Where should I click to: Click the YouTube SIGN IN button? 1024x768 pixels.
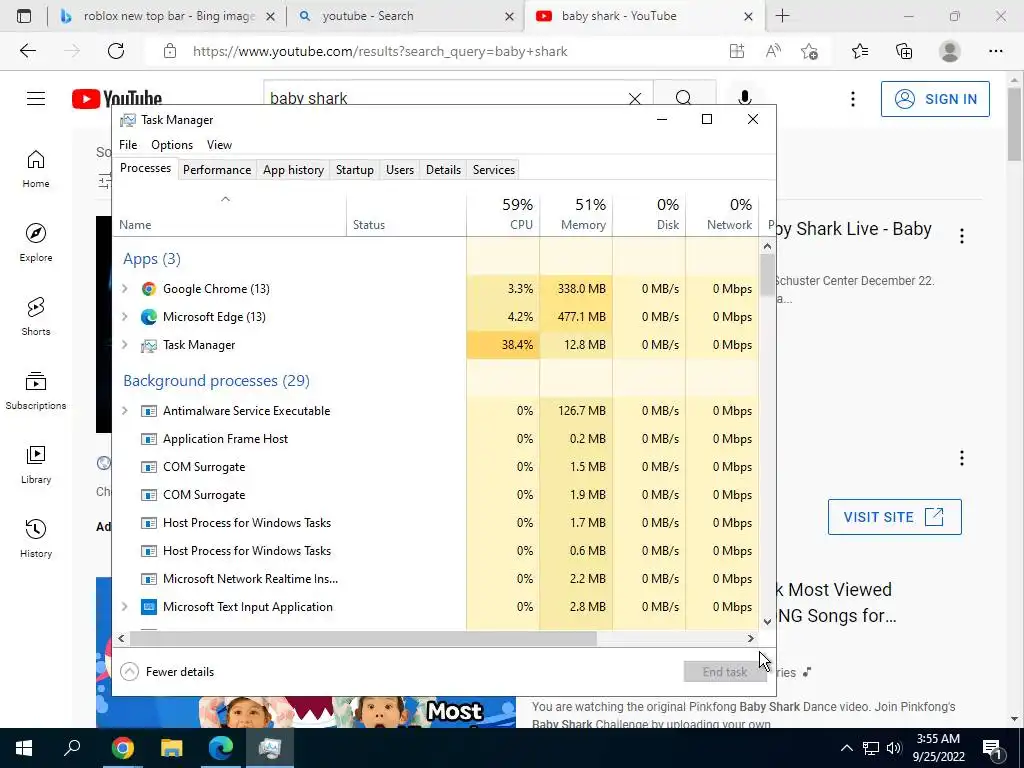coord(935,99)
